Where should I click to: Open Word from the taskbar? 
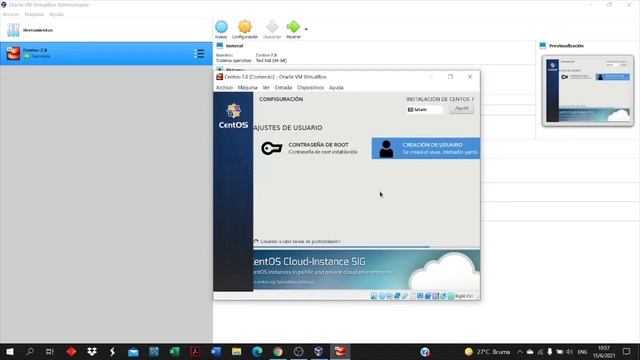coord(216,351)
